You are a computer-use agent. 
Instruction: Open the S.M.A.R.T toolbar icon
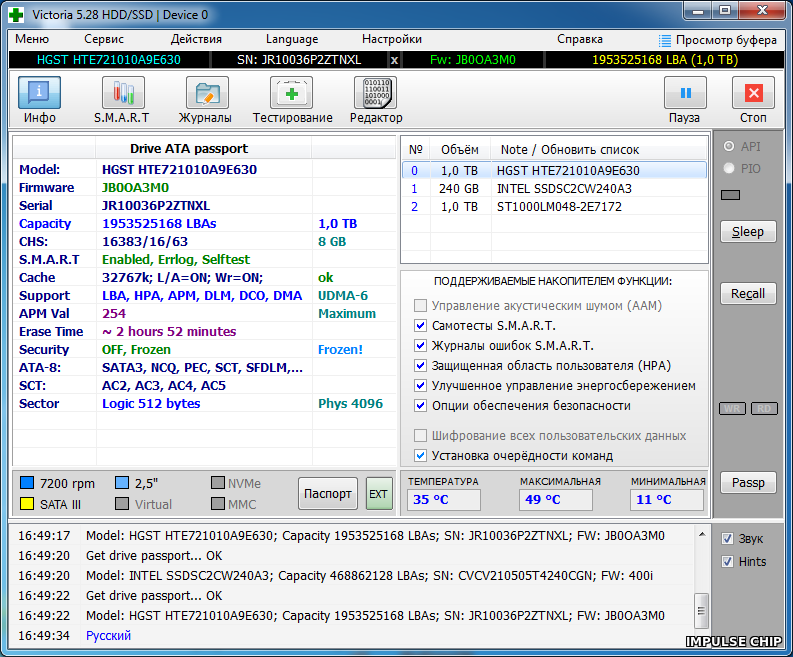123,93
